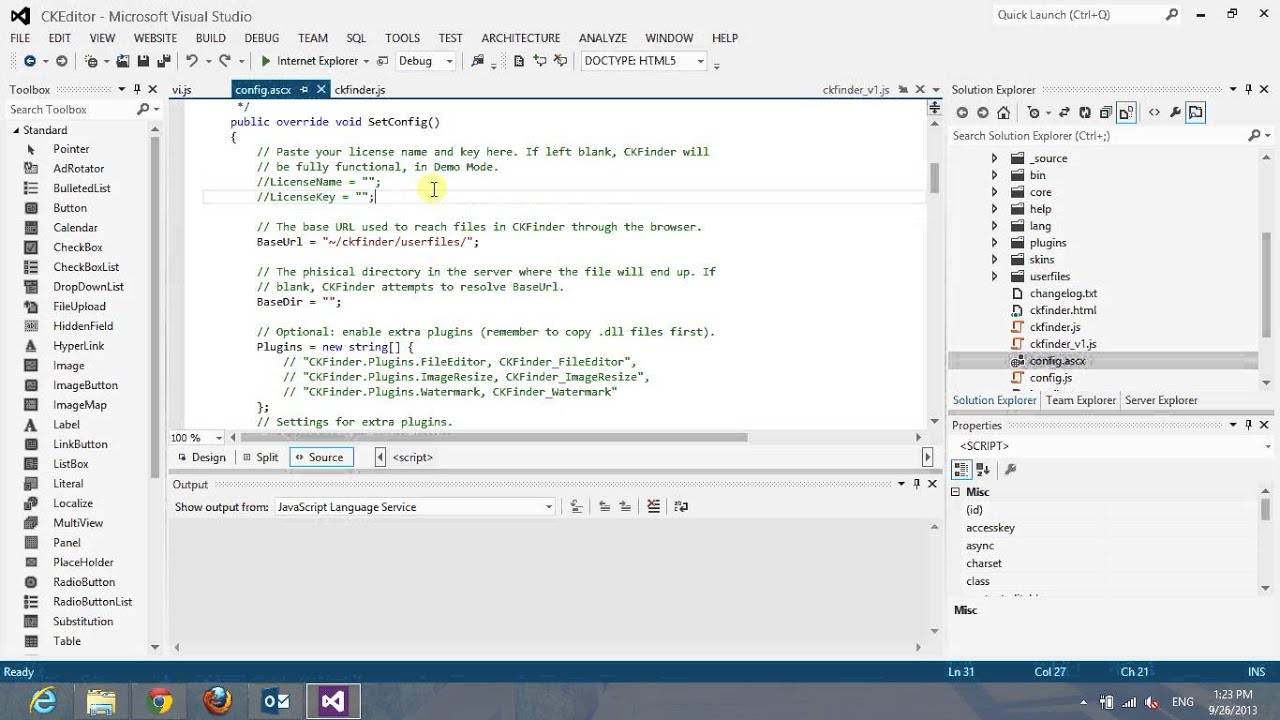Click View Code icon in Solution Explorer

(1154, 113)
